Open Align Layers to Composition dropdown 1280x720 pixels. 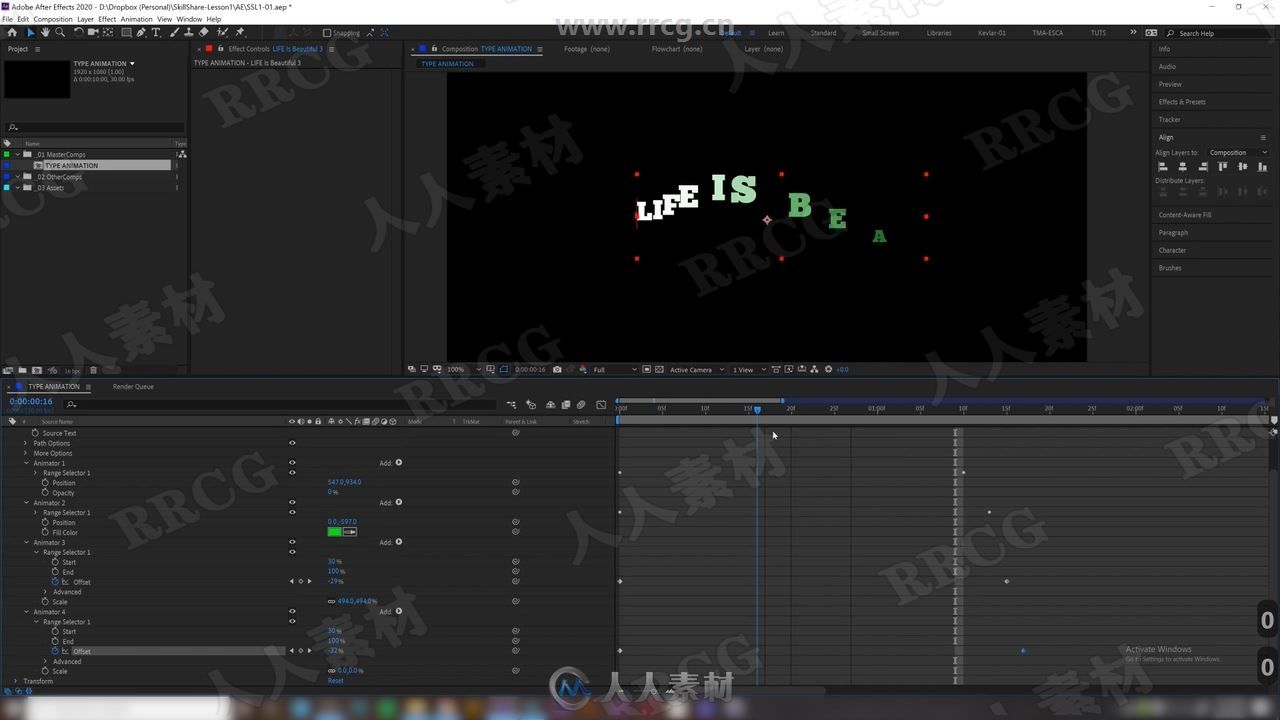(x=1238, y=153)
